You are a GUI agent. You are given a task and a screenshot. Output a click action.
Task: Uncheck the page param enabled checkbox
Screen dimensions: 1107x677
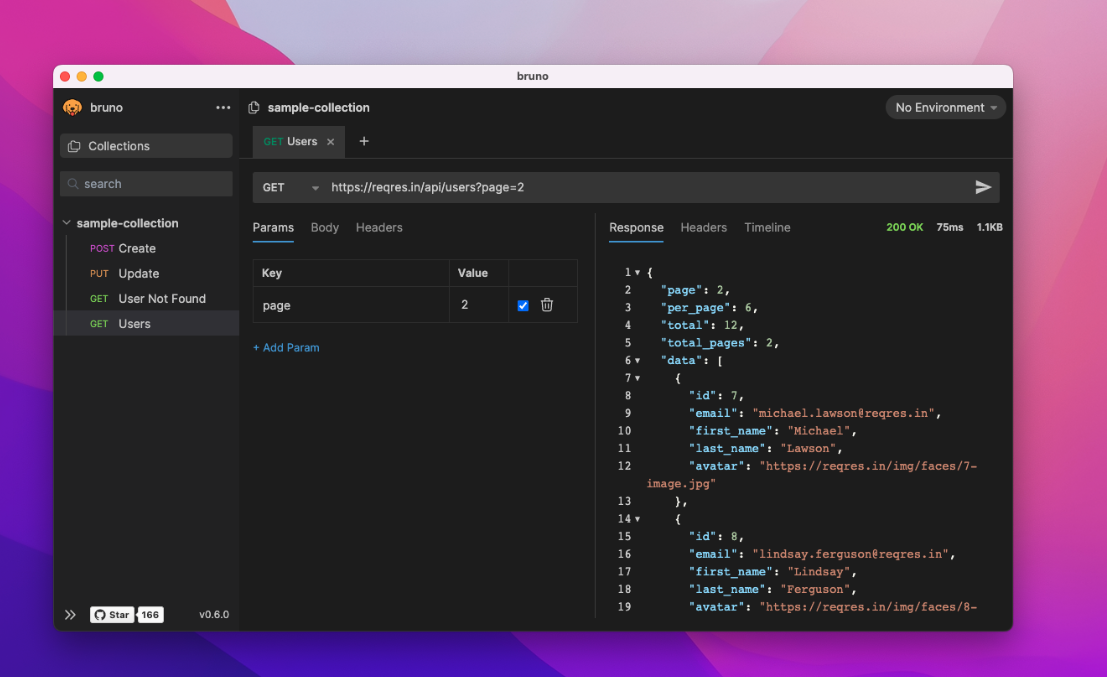[x=522, y=306]
